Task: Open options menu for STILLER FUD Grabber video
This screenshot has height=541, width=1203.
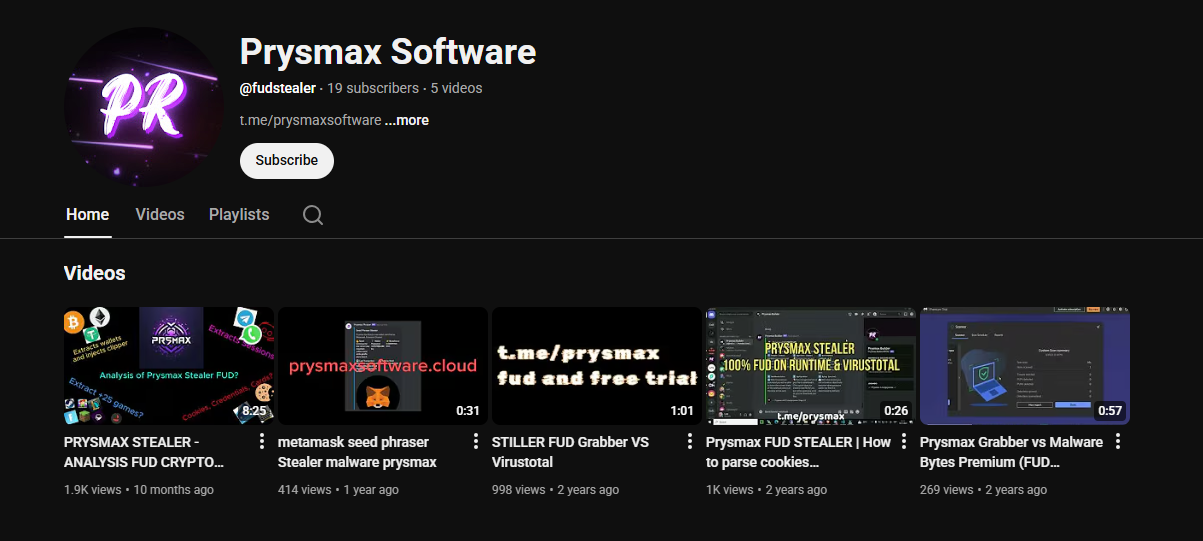Action: click(x=690, y=442)
